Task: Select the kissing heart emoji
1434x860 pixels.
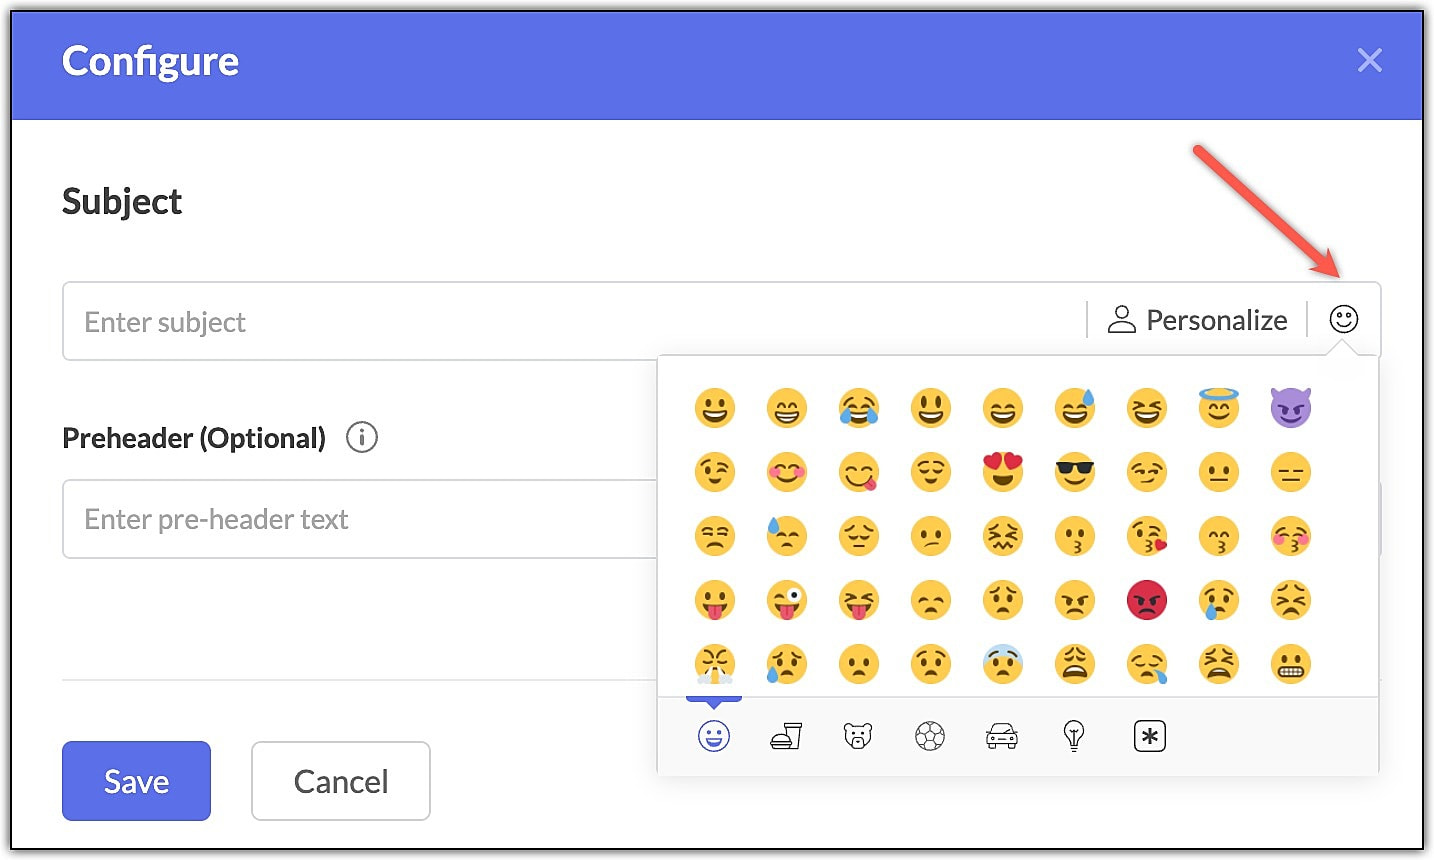Action: (x=1146, y=536)
